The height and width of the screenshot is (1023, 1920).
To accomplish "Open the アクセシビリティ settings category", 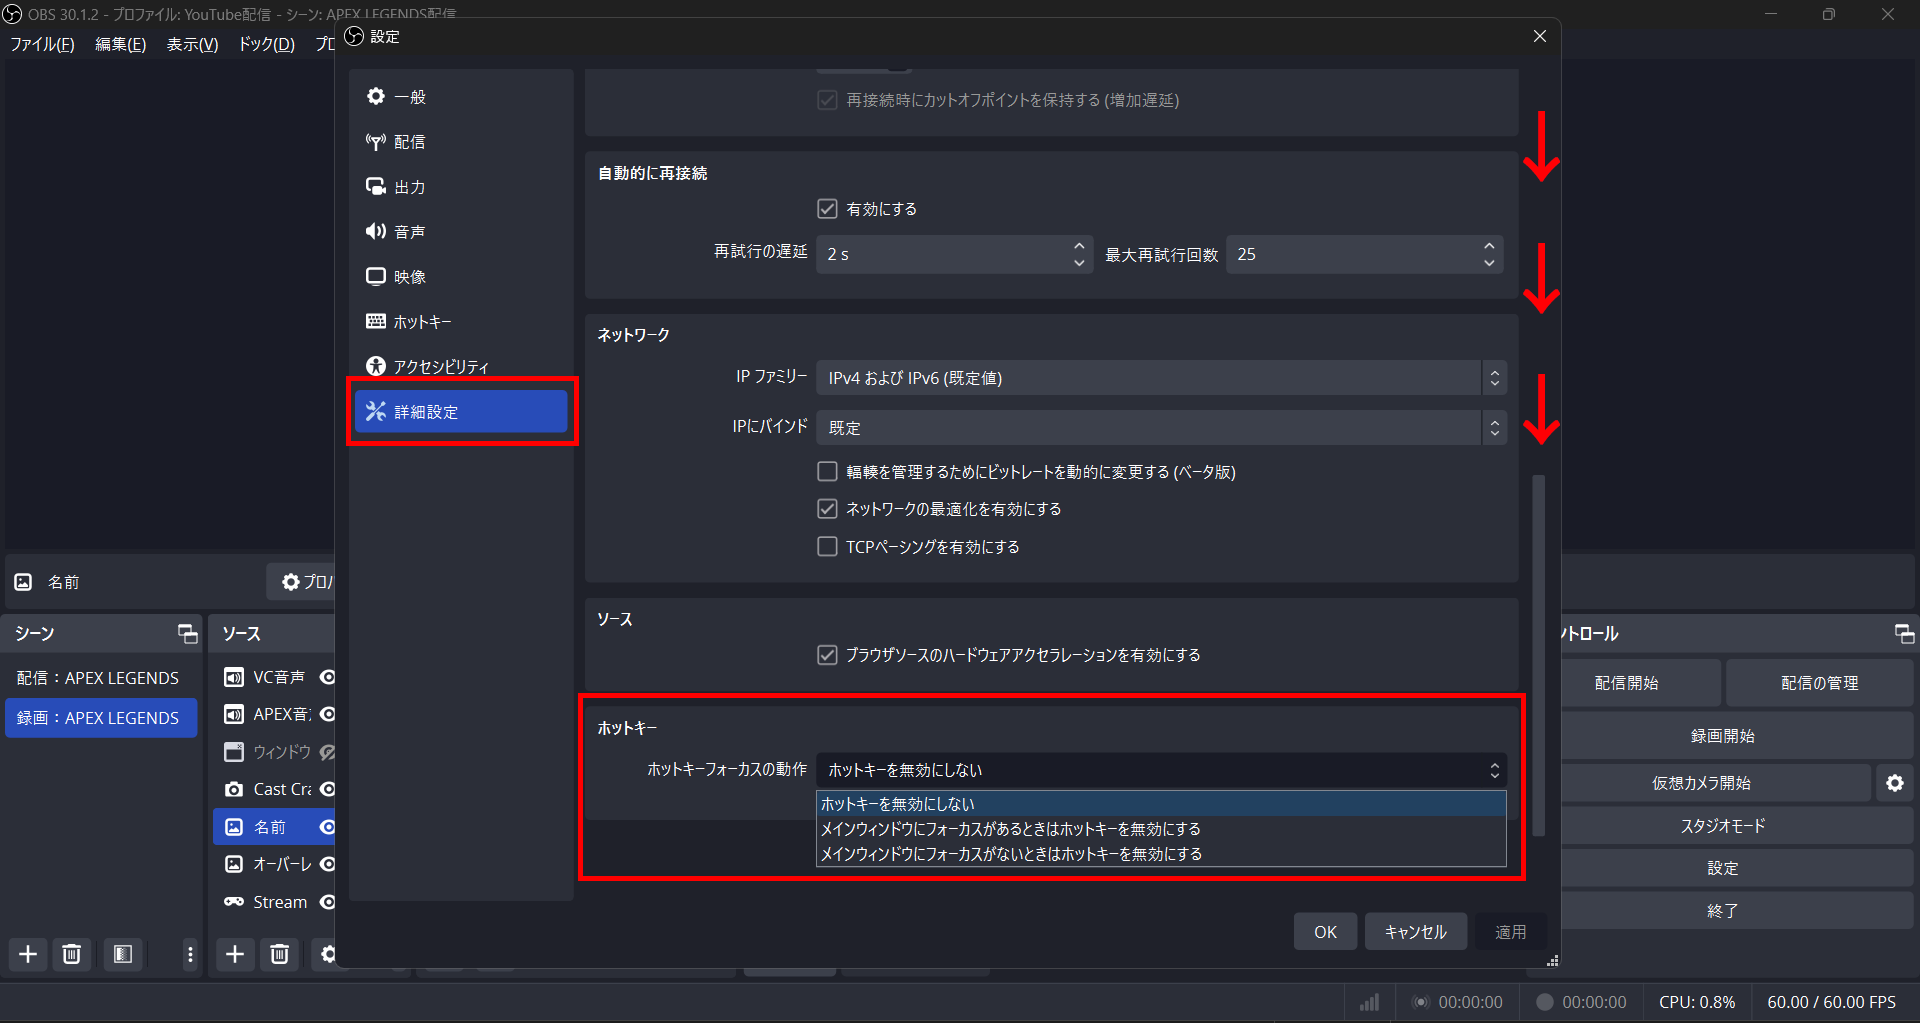I will click(x=461, y=366).
